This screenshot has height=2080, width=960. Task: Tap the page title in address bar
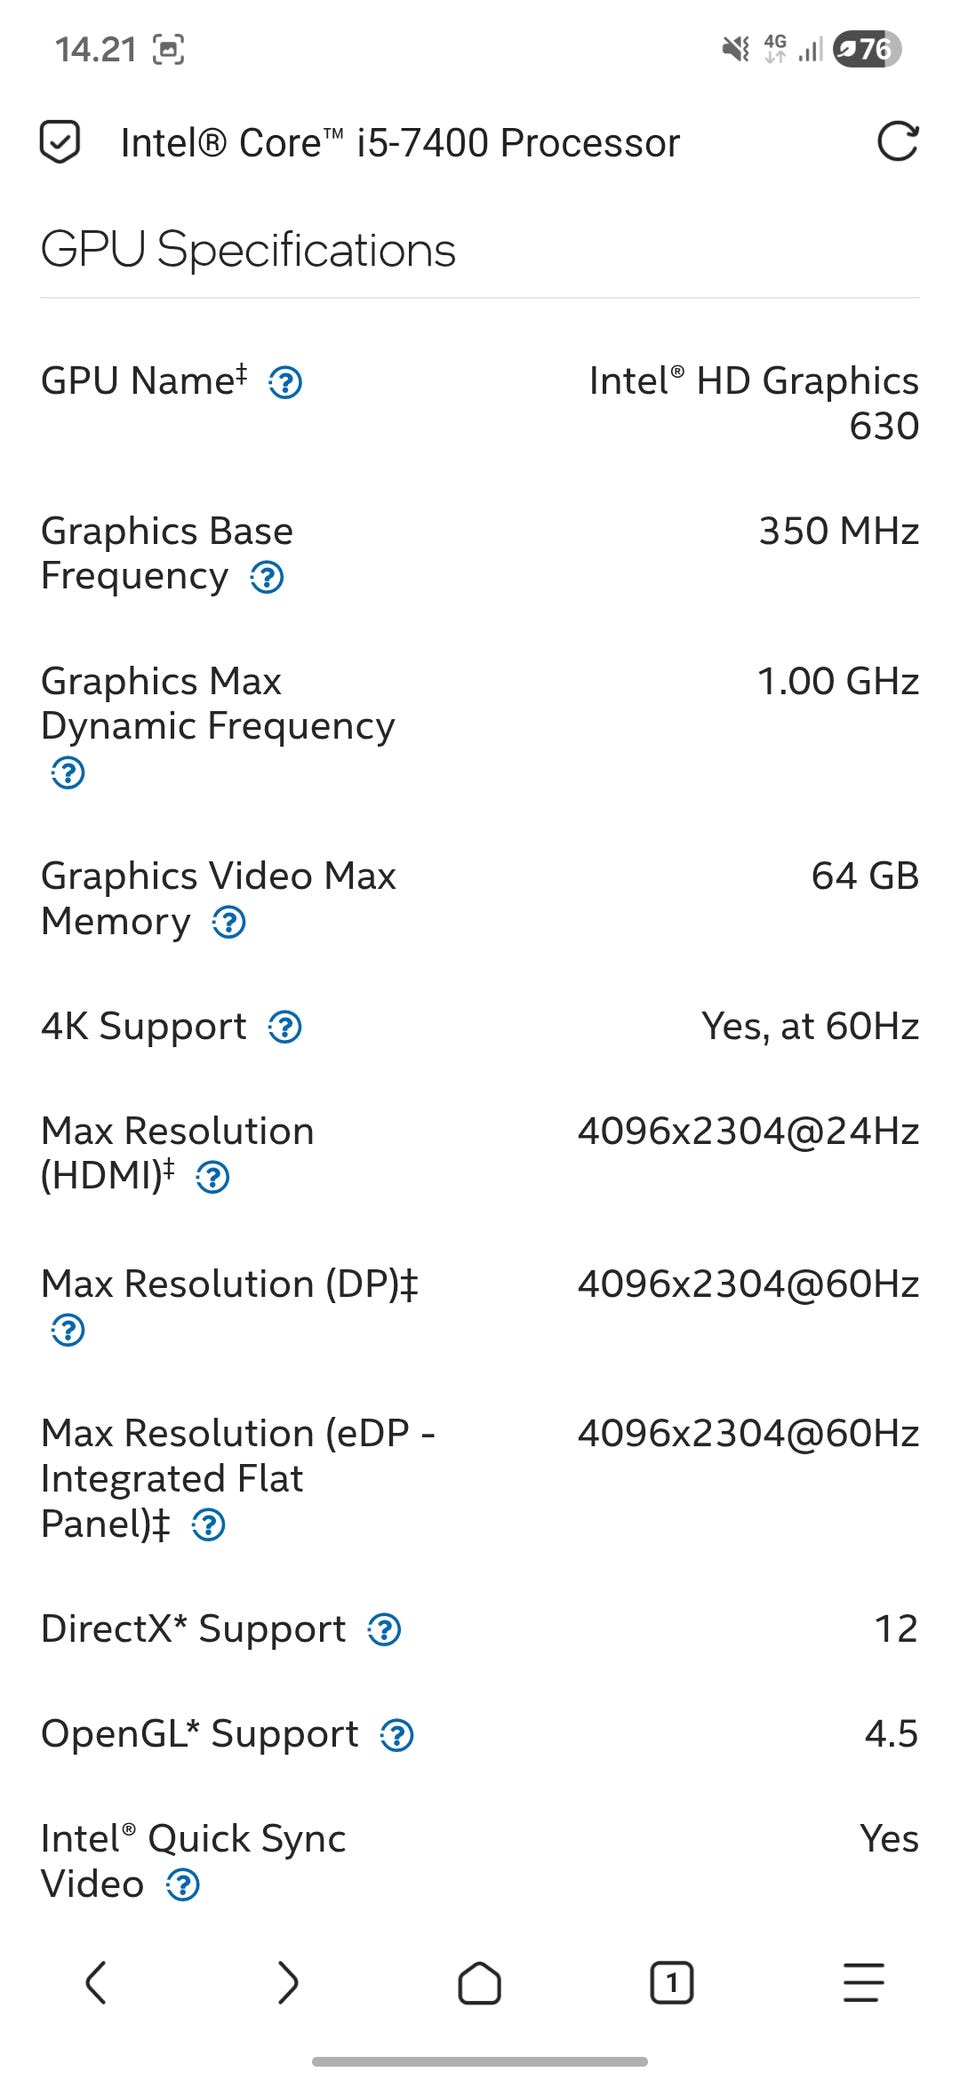pyautogui.click(x=400, y=143)
